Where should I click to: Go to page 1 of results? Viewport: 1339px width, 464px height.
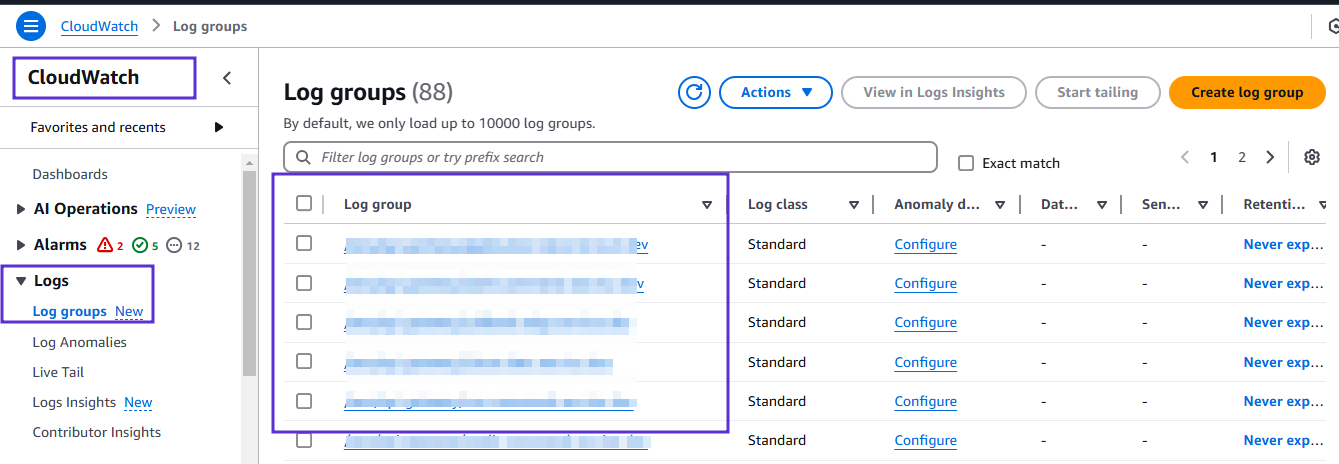pos(1214,157)
